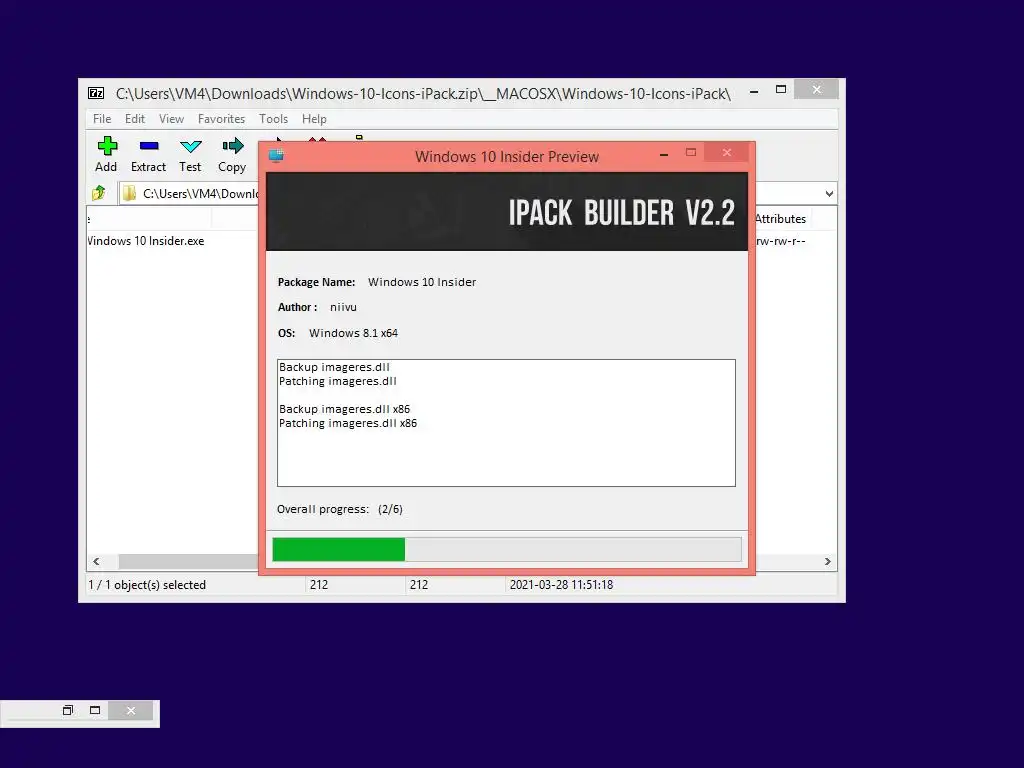This screenshot has width=1024, height=768.
Task: Click the iPack installer title bar icon
Action: pyautogui.click(x=276, y=155)
